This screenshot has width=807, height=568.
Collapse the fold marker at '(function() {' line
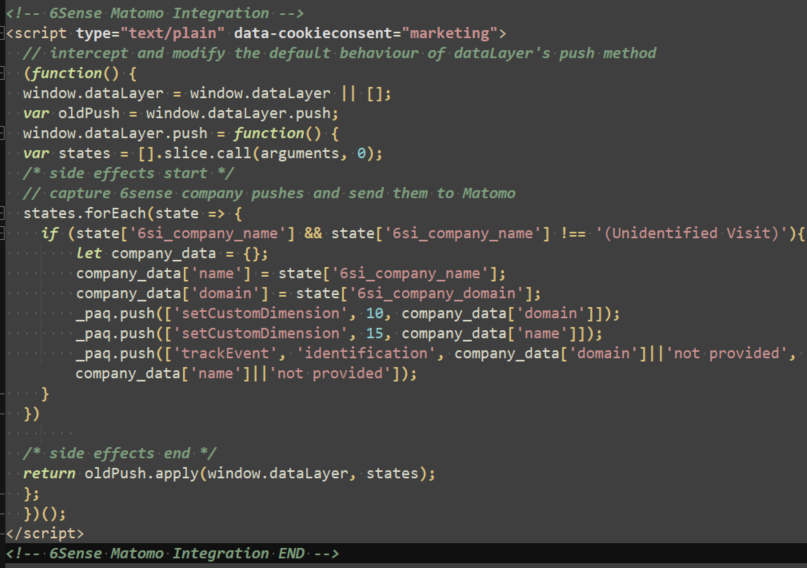click(x=2, y=74)
